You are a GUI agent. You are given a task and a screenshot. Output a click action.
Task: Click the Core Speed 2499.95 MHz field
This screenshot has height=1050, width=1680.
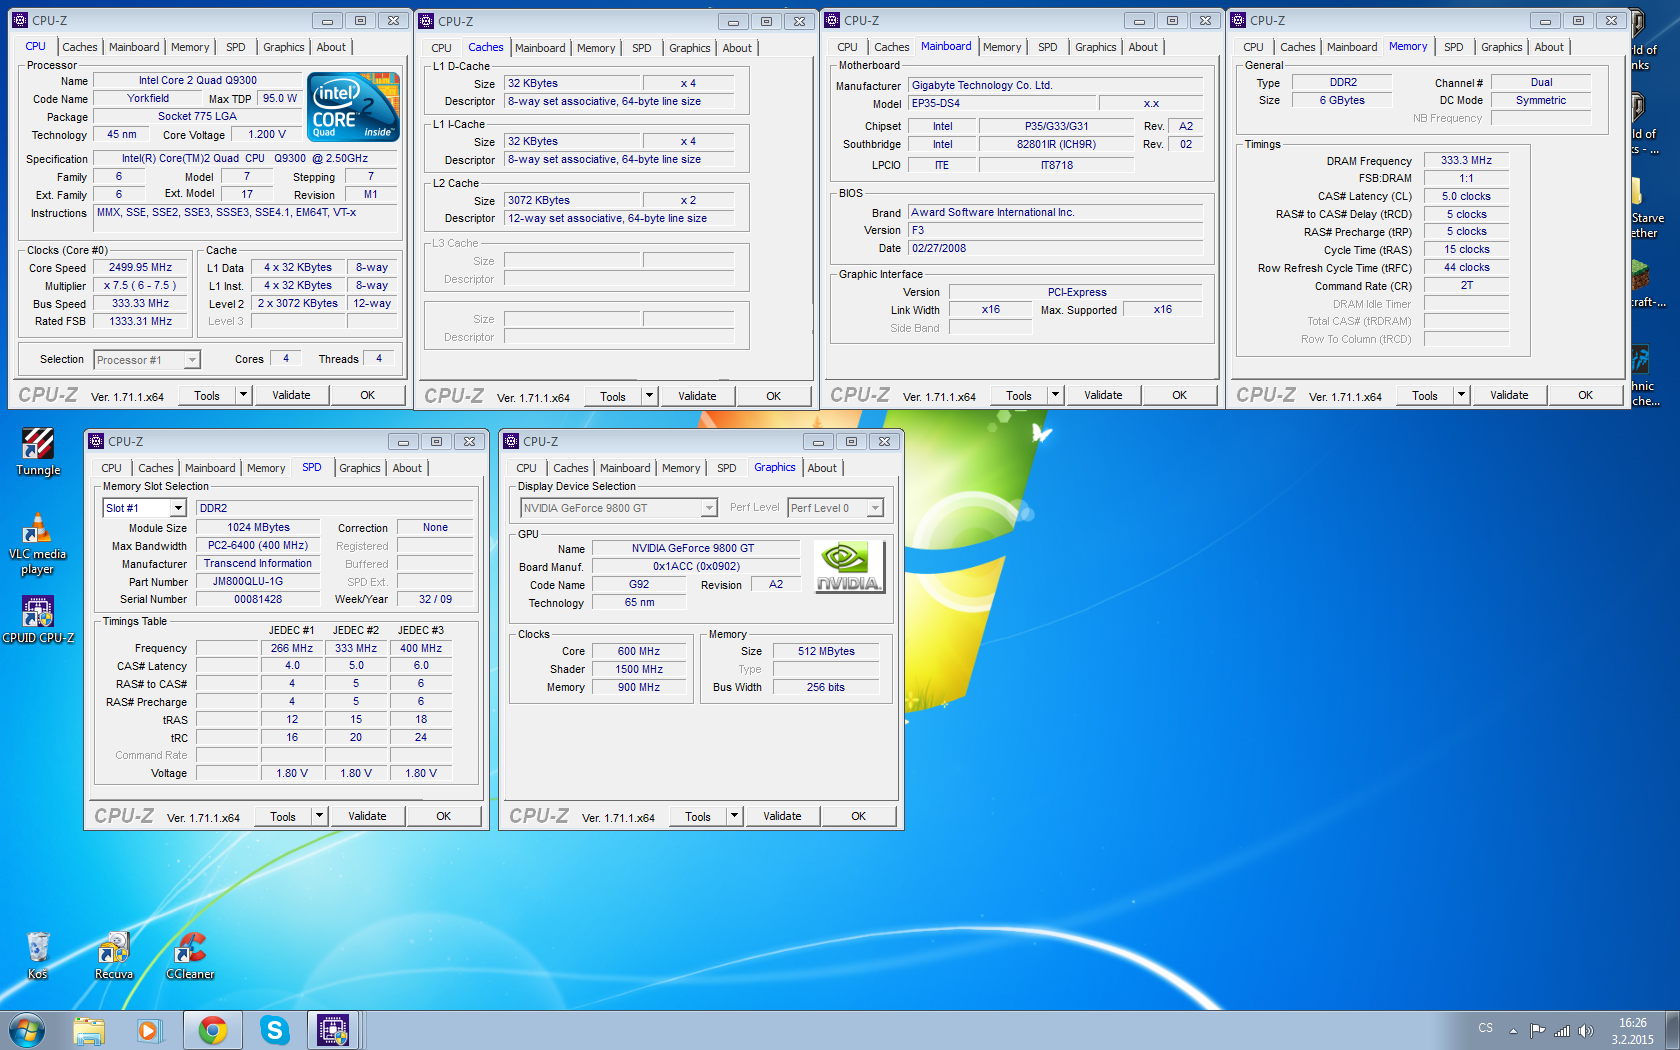[140, 268]
